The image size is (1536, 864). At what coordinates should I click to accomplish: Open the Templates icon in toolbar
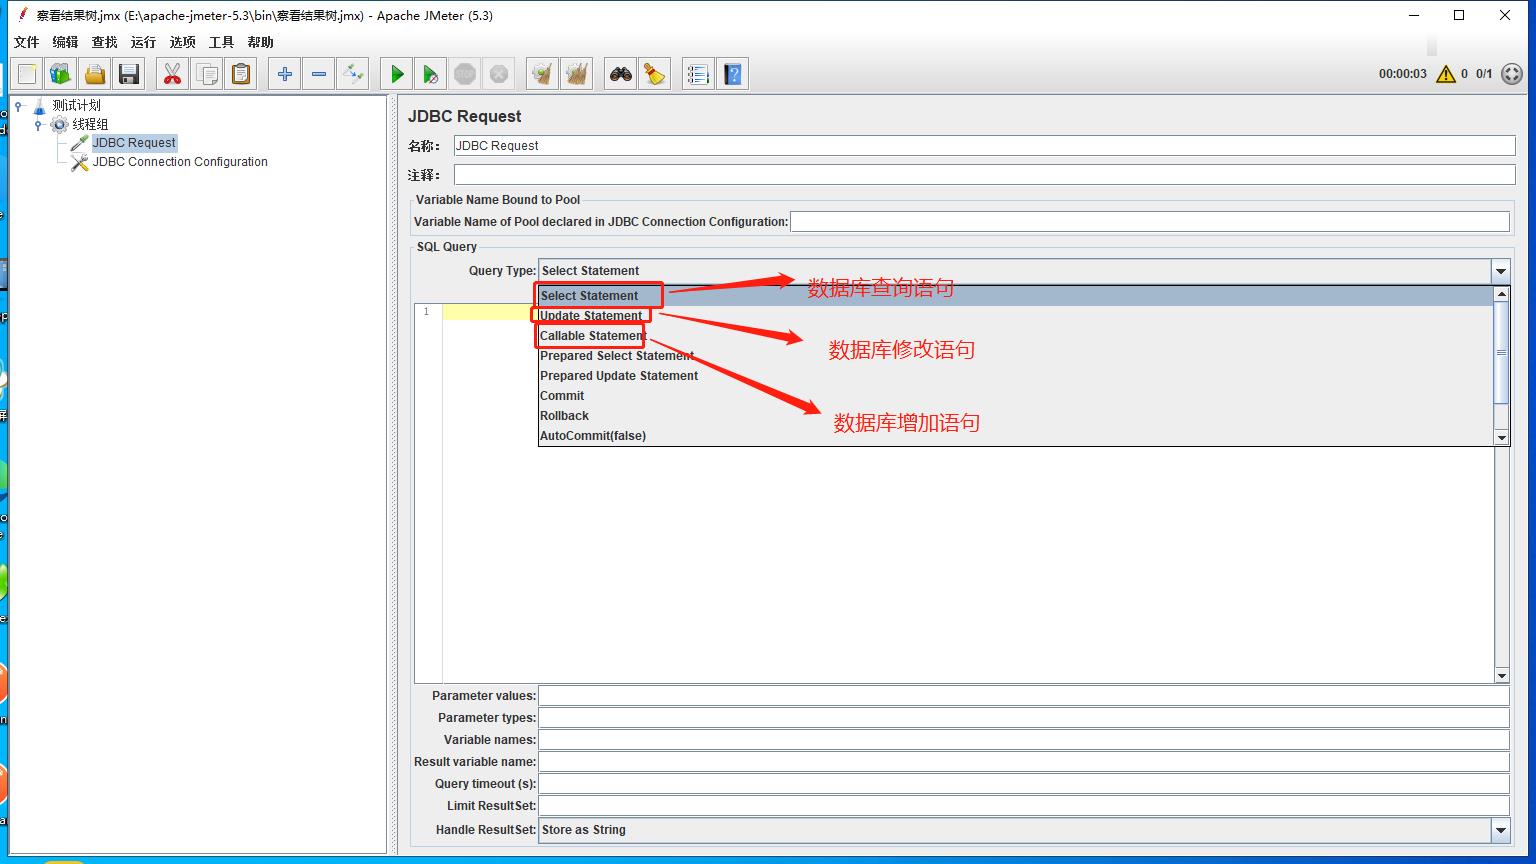(61, 74)
